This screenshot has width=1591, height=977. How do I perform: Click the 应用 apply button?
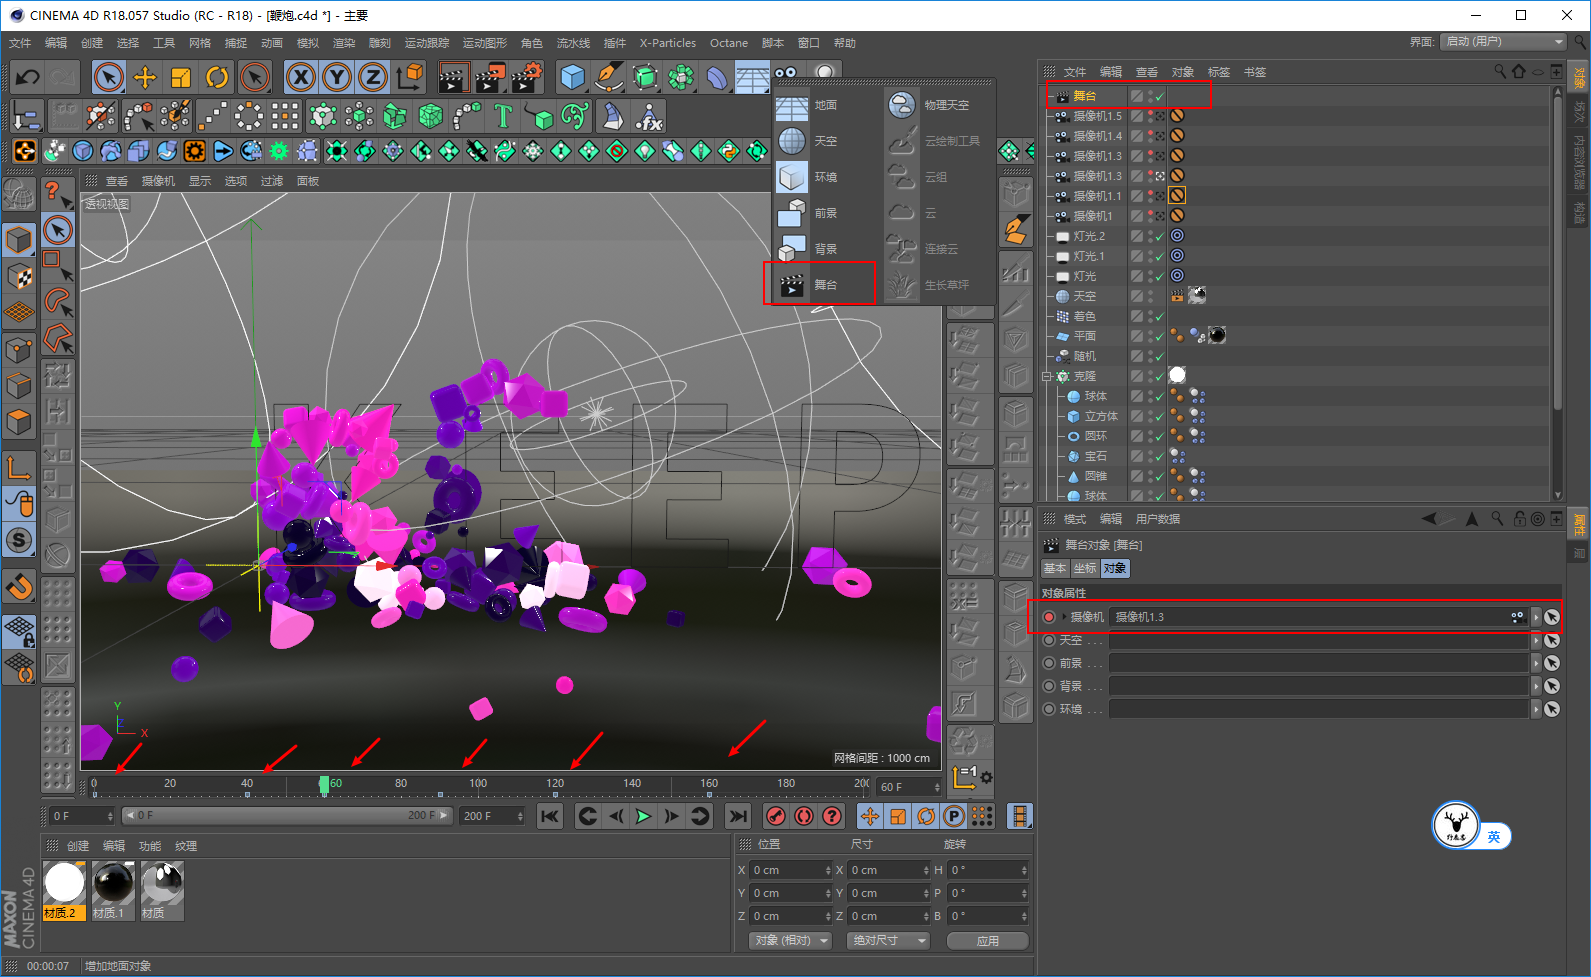[987, 941]
